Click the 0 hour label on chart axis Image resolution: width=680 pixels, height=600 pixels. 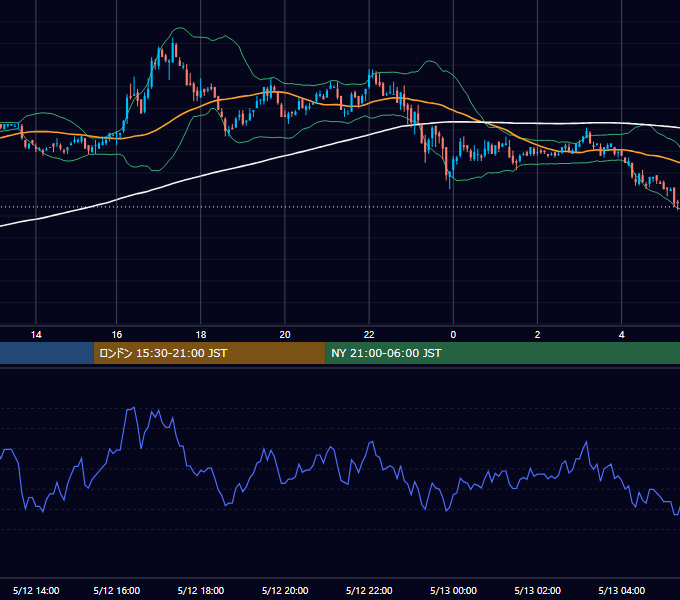pyautogui.click(x=453, y=335)
